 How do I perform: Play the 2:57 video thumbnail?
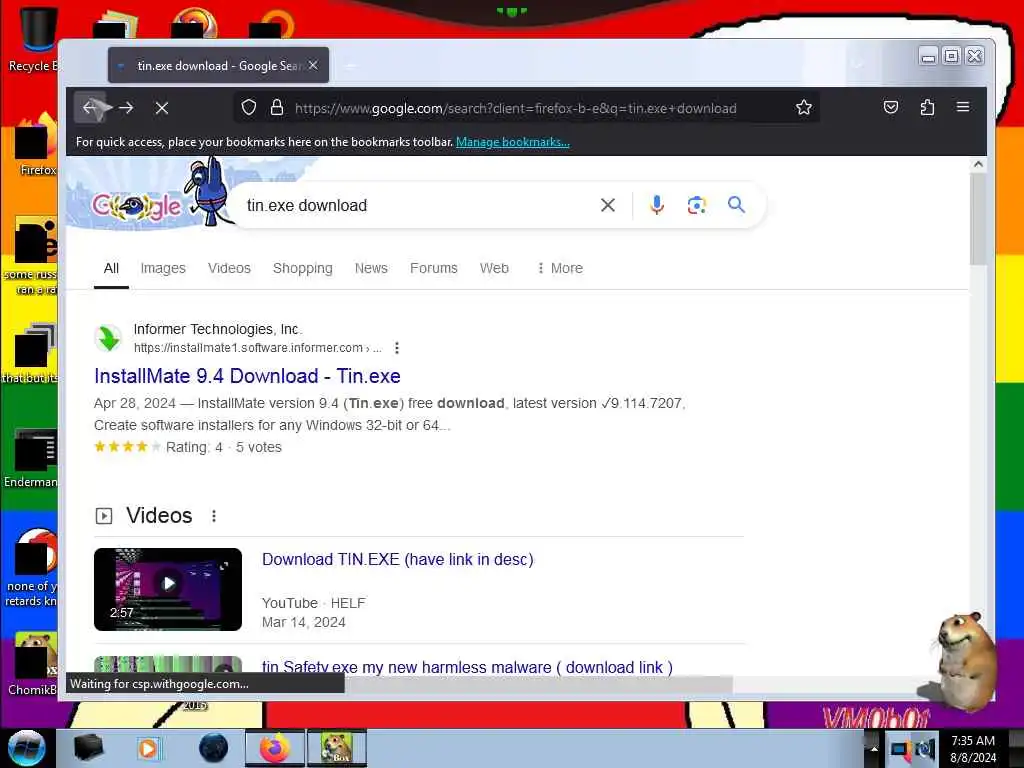[x=168, y=589]
